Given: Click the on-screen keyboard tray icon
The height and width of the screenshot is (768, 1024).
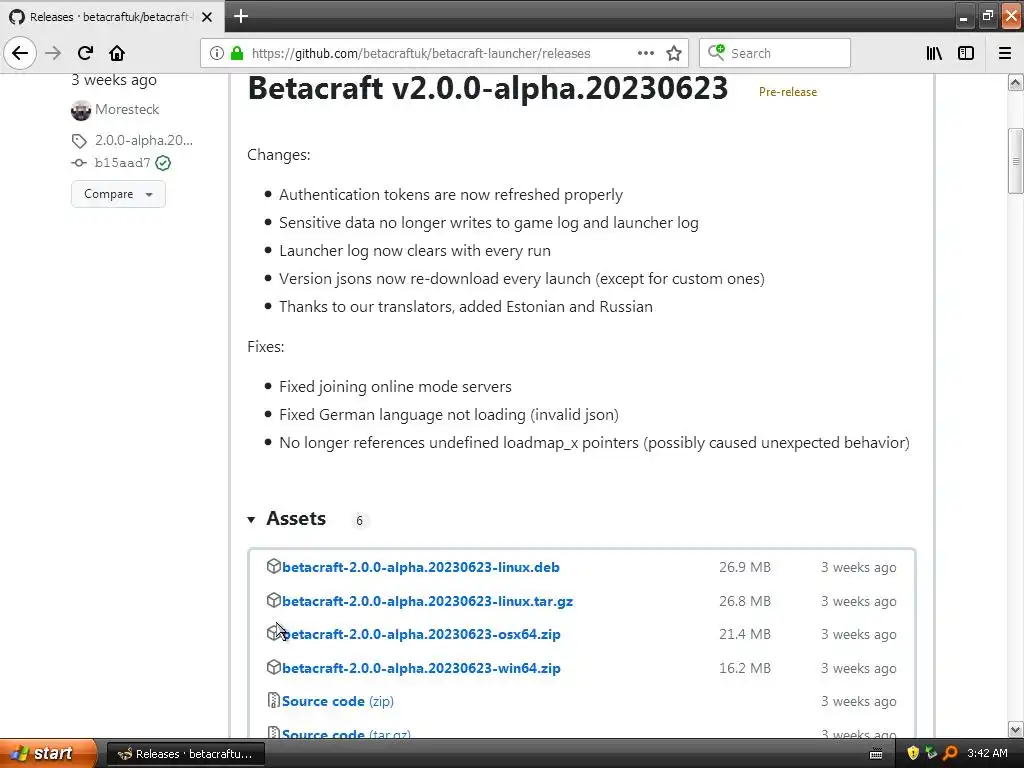Looking at the screenshot, I should [876, 754].
